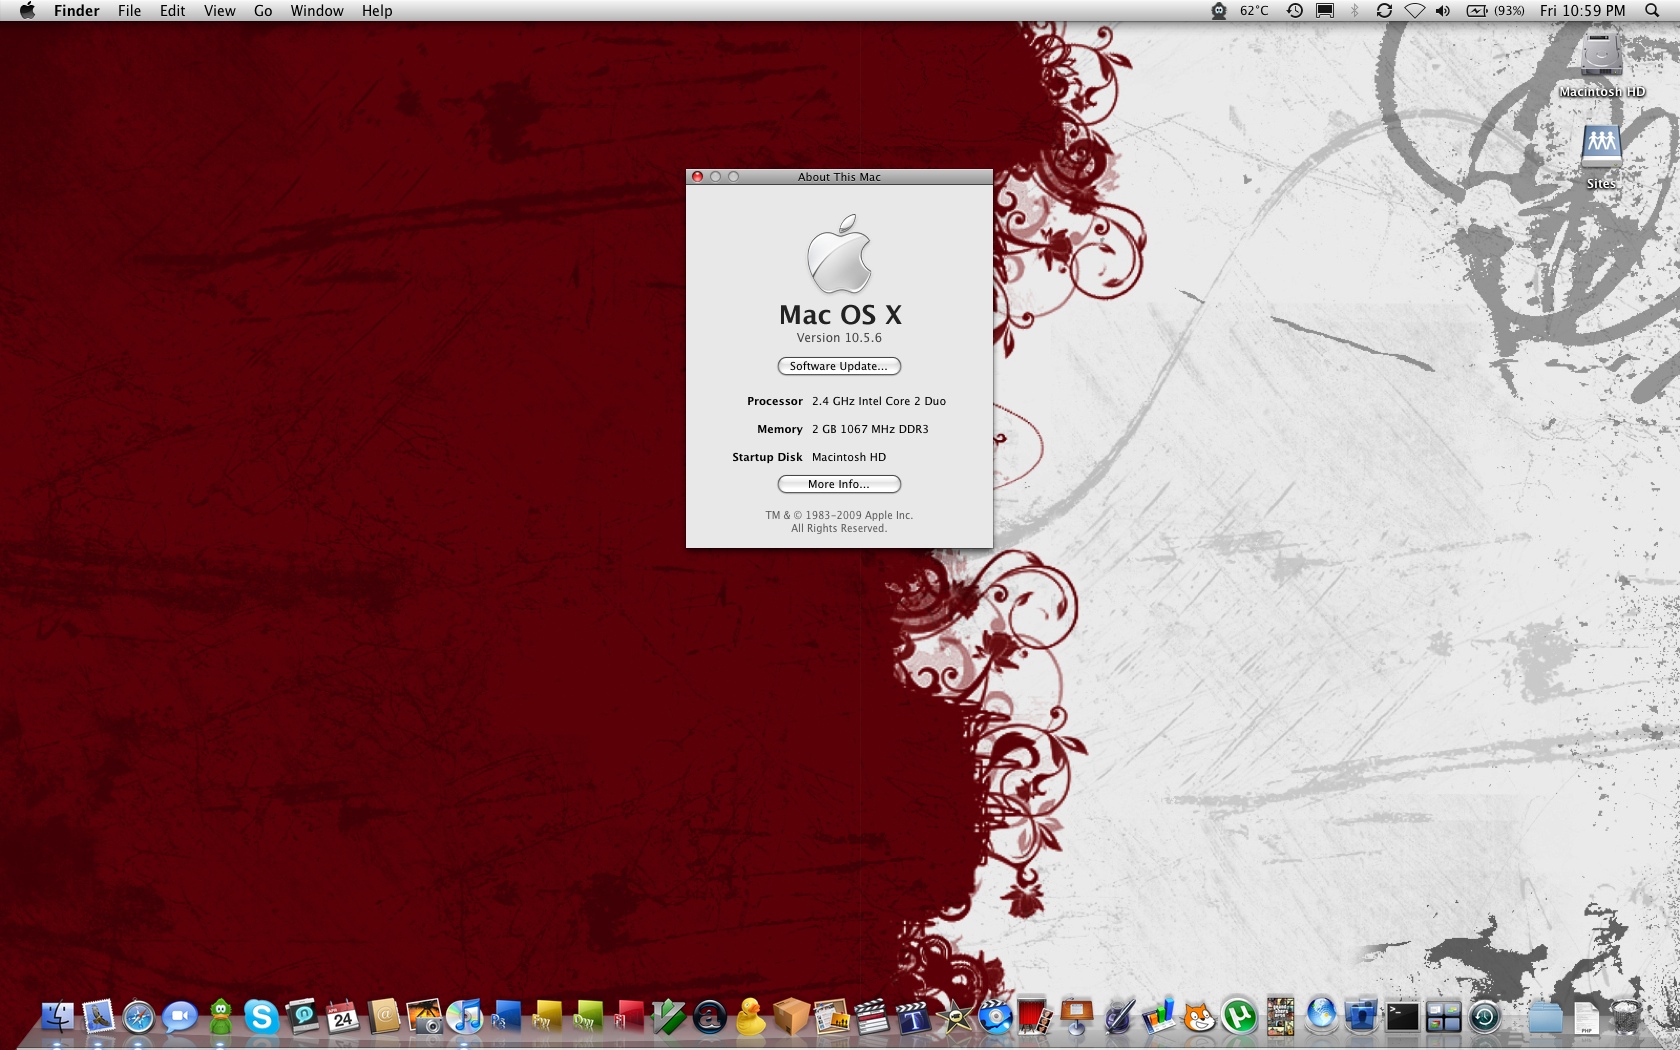Launch Terminal from the Dock
Viewport: 1680px width, 1050px height.
1403,1017
